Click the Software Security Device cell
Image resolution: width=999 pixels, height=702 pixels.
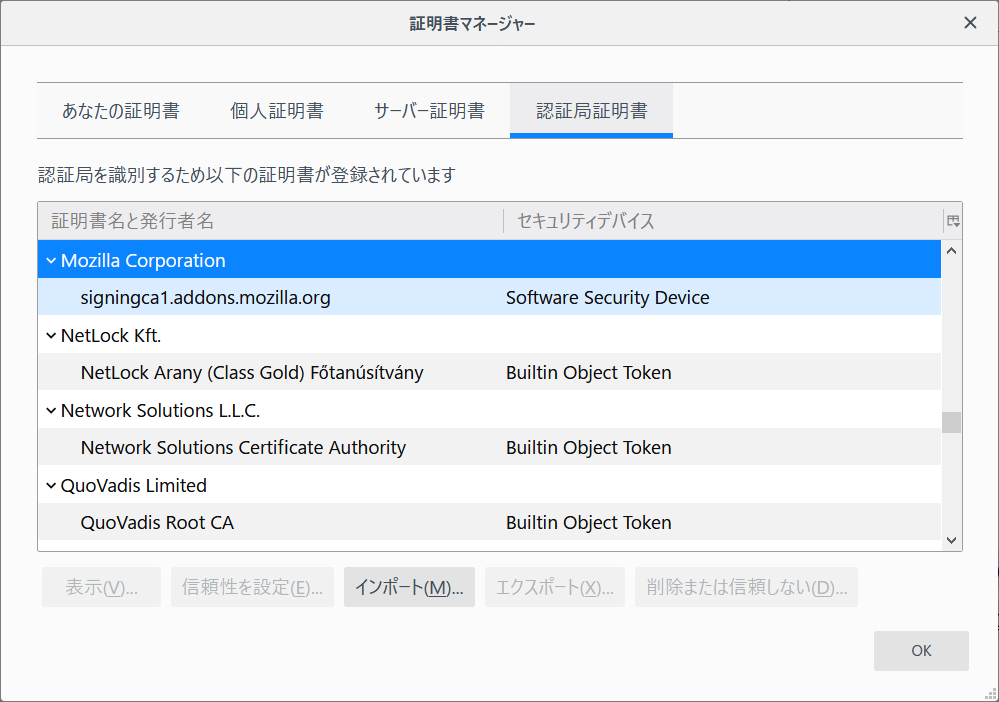(x=607, y=297)
